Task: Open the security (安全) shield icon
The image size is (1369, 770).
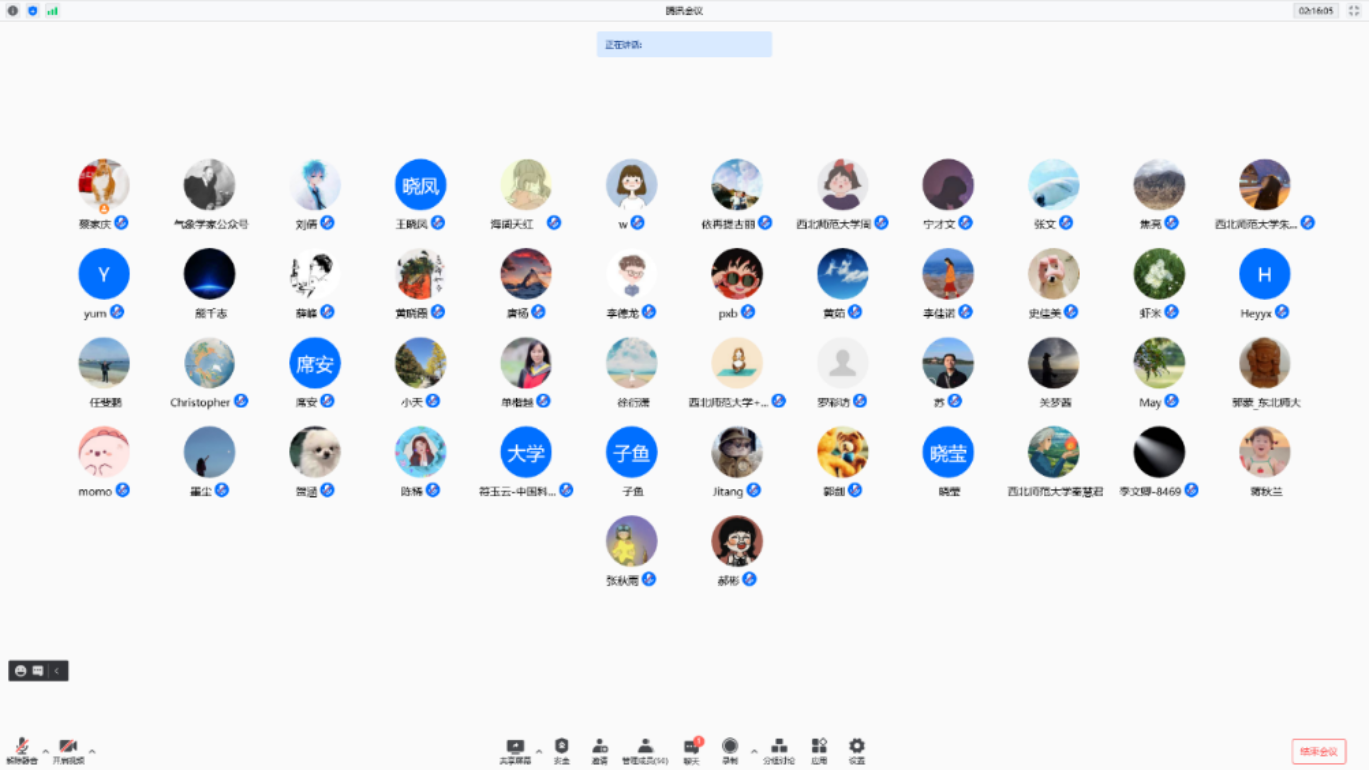Action: pos(562,750)
